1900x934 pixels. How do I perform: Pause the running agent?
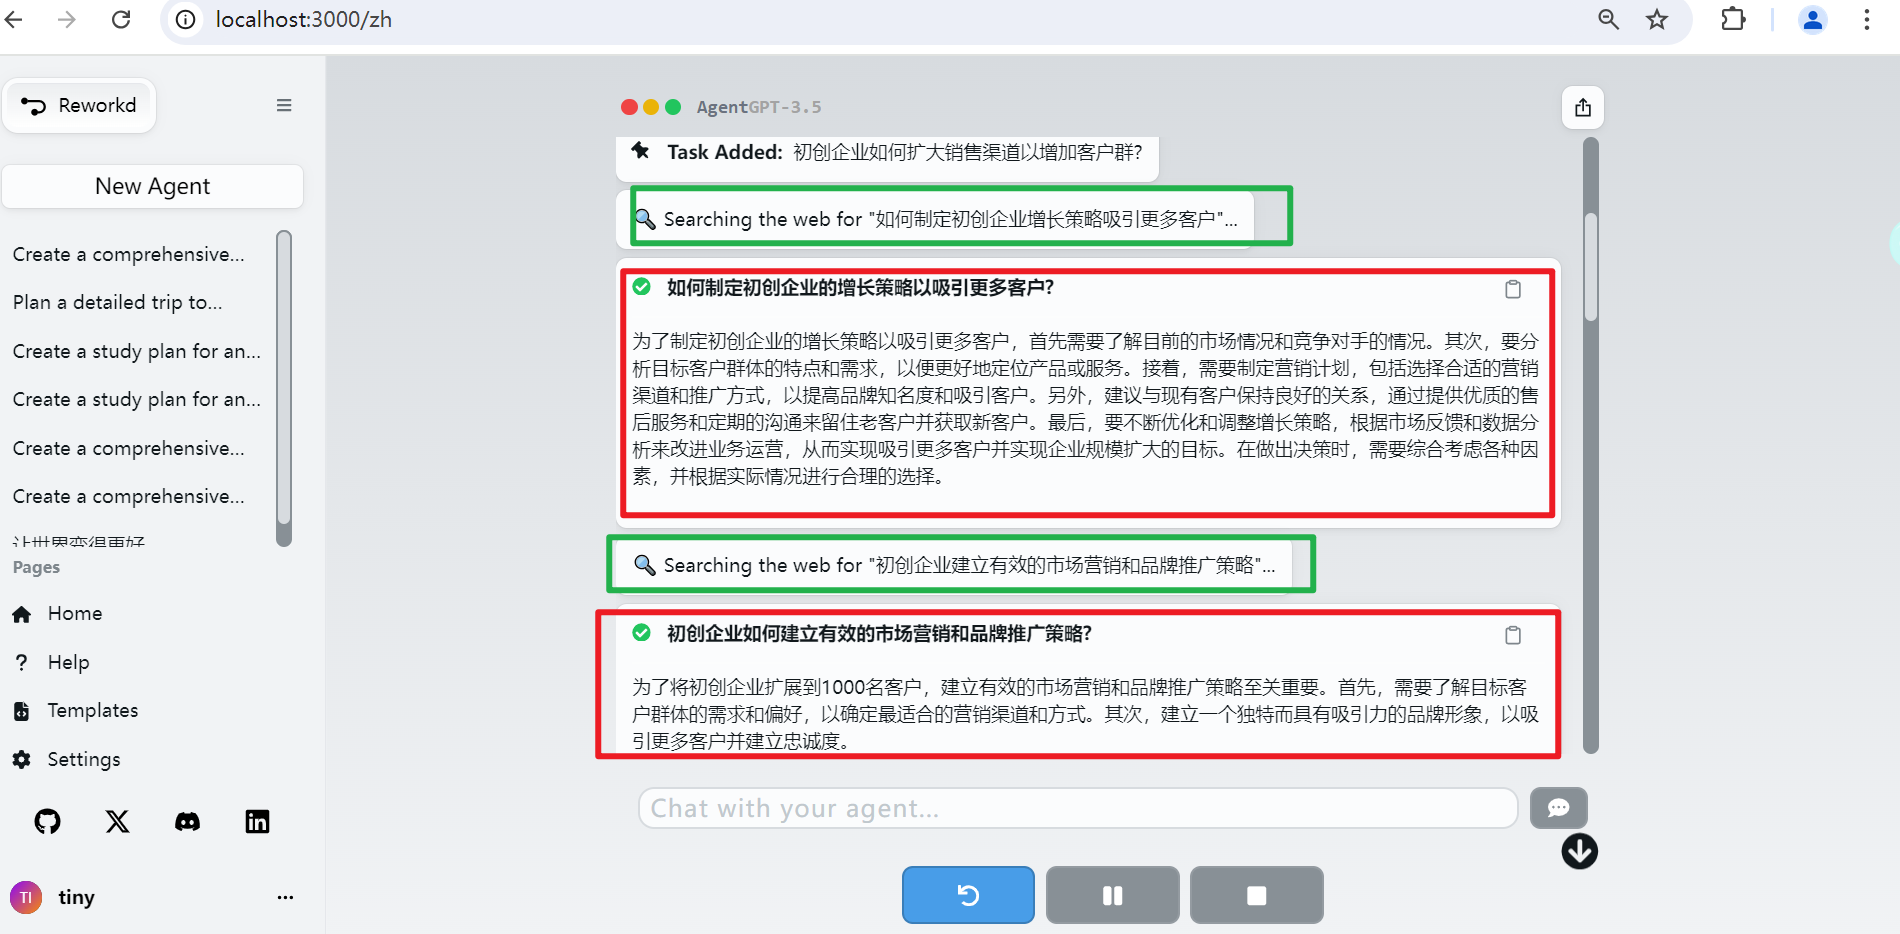pos(1112,895)
